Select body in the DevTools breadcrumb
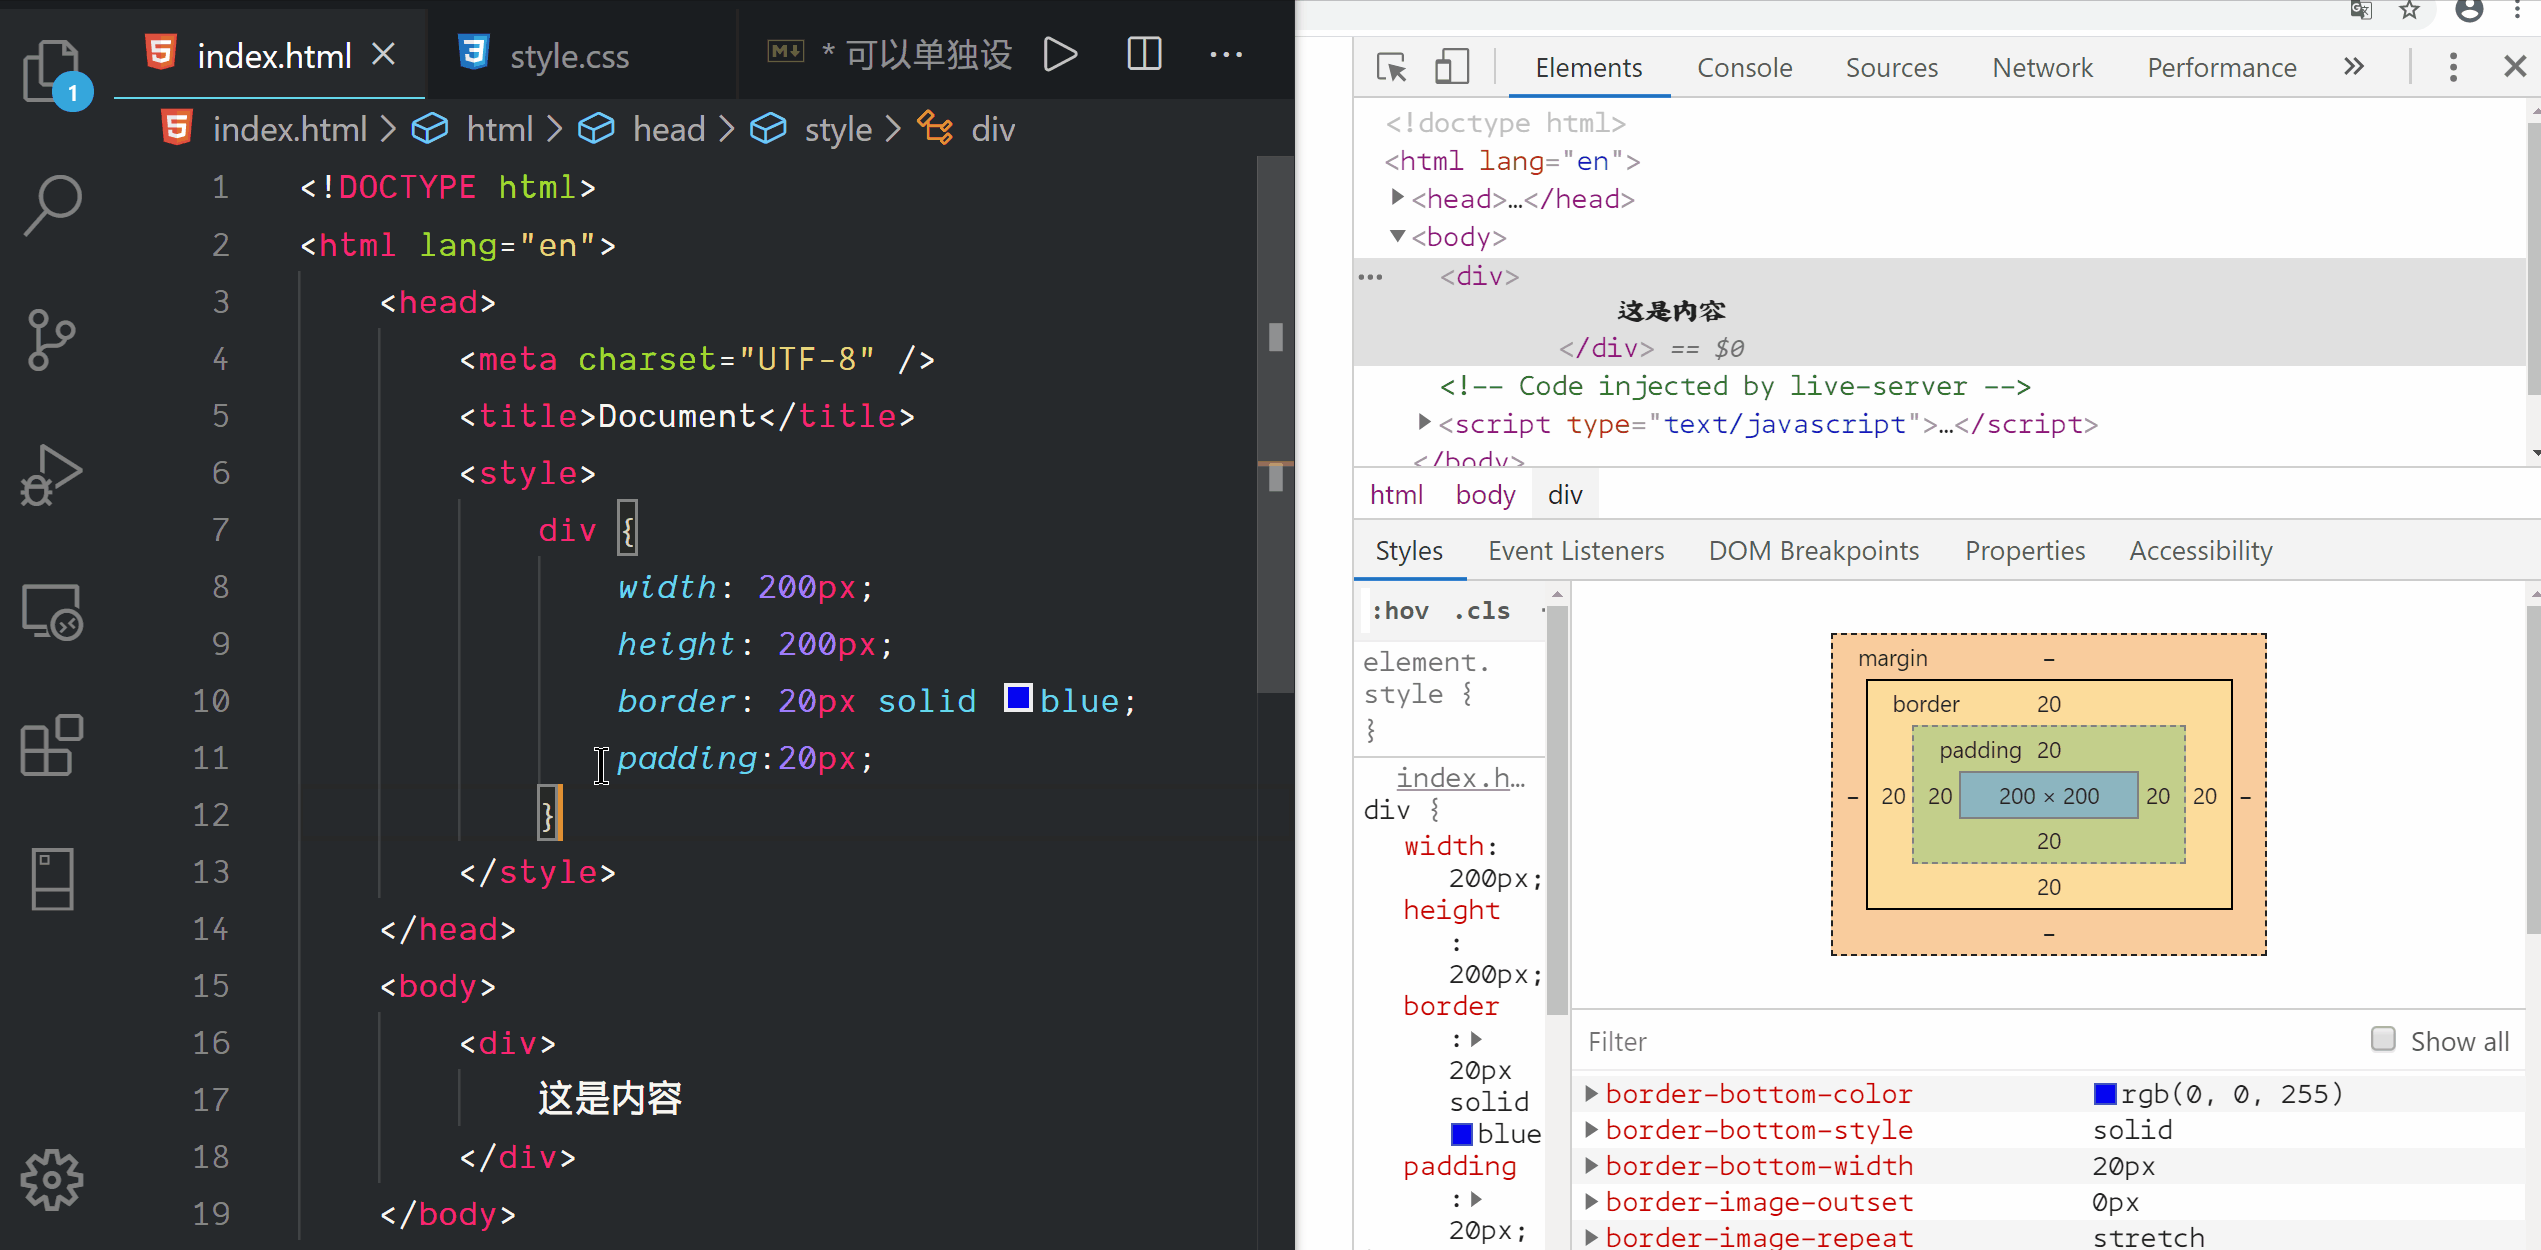This screenshot has width=2541, height=1250. tap(1485, 495)
